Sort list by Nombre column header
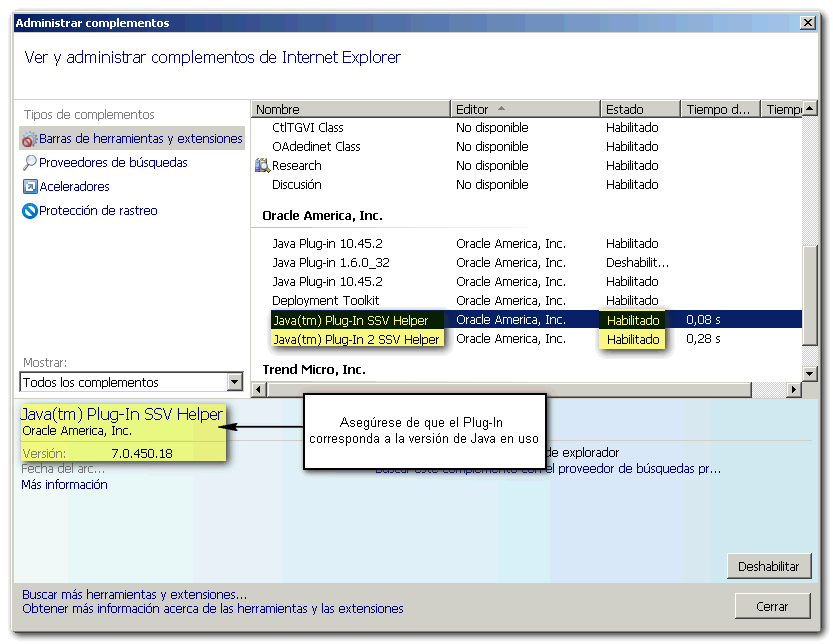Screen dimensions: 833x644 click(x=350, y=109)
